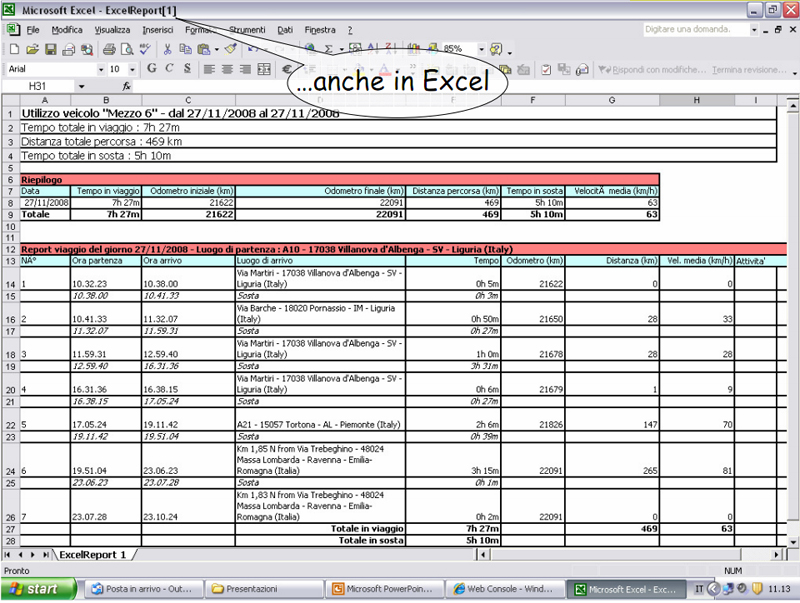Open the Modifica menu
This screenshot has width=800, height=603.
[x=67, y=30]
